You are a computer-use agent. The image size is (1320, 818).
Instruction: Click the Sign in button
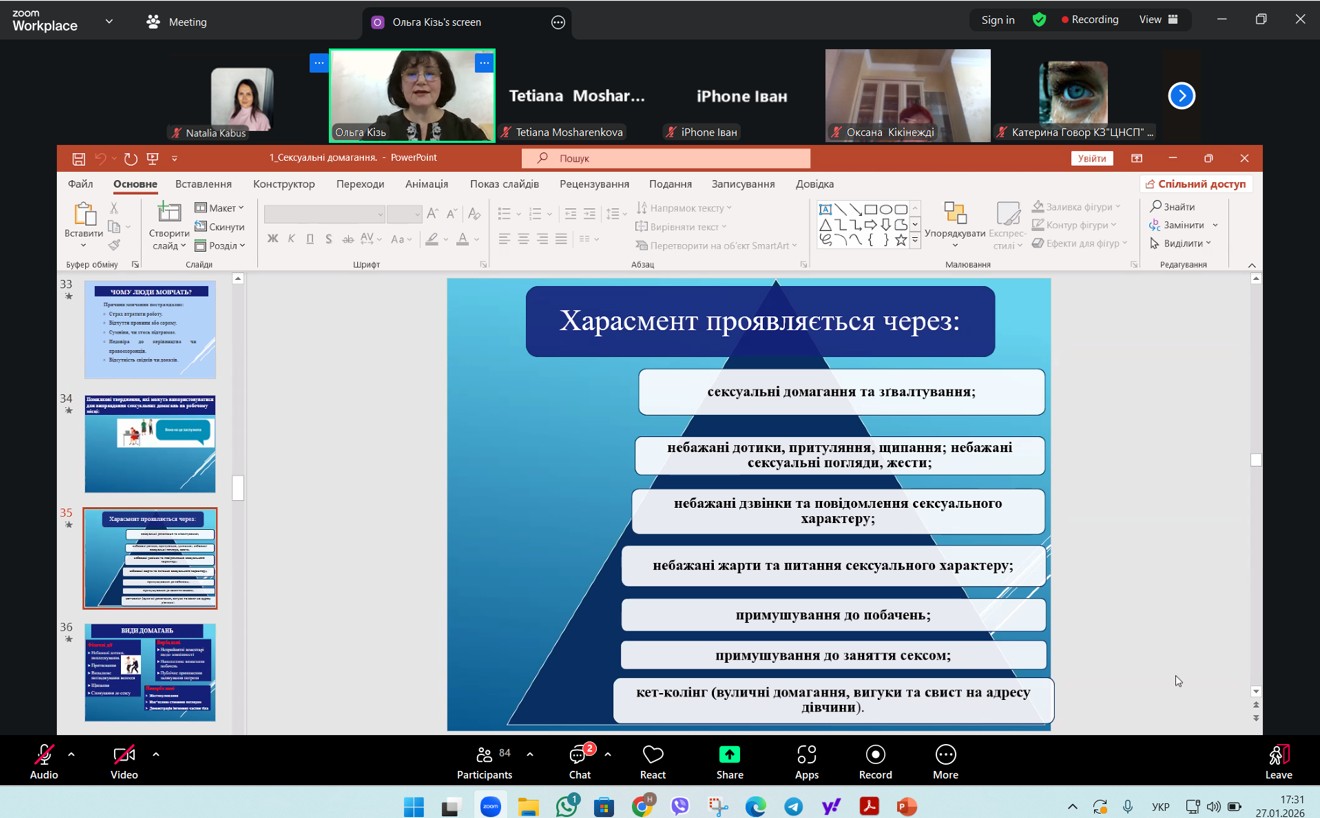pos(997,20)
